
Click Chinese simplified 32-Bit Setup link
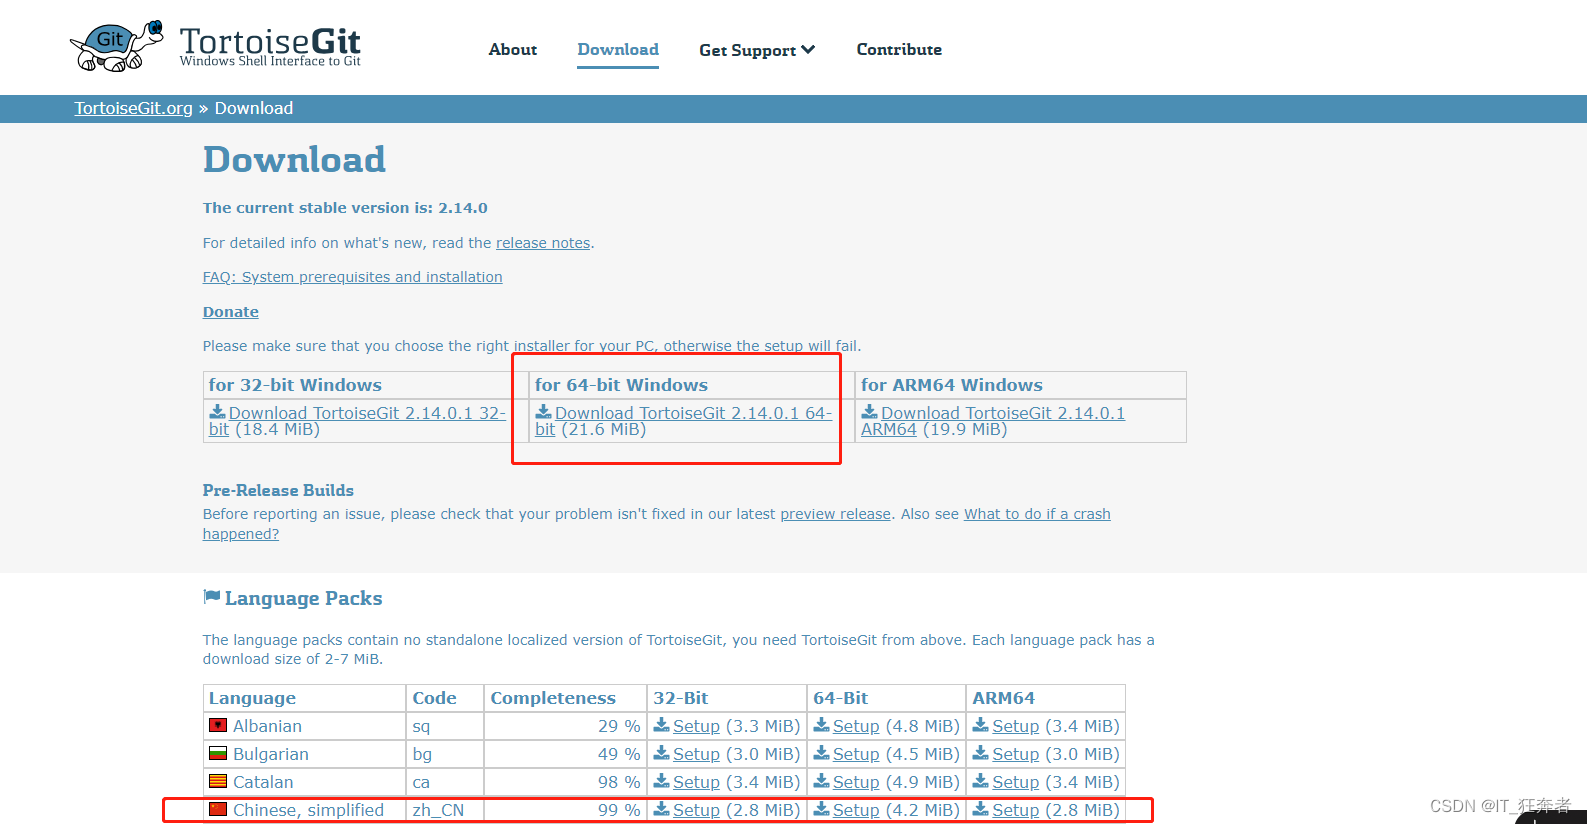696,810
